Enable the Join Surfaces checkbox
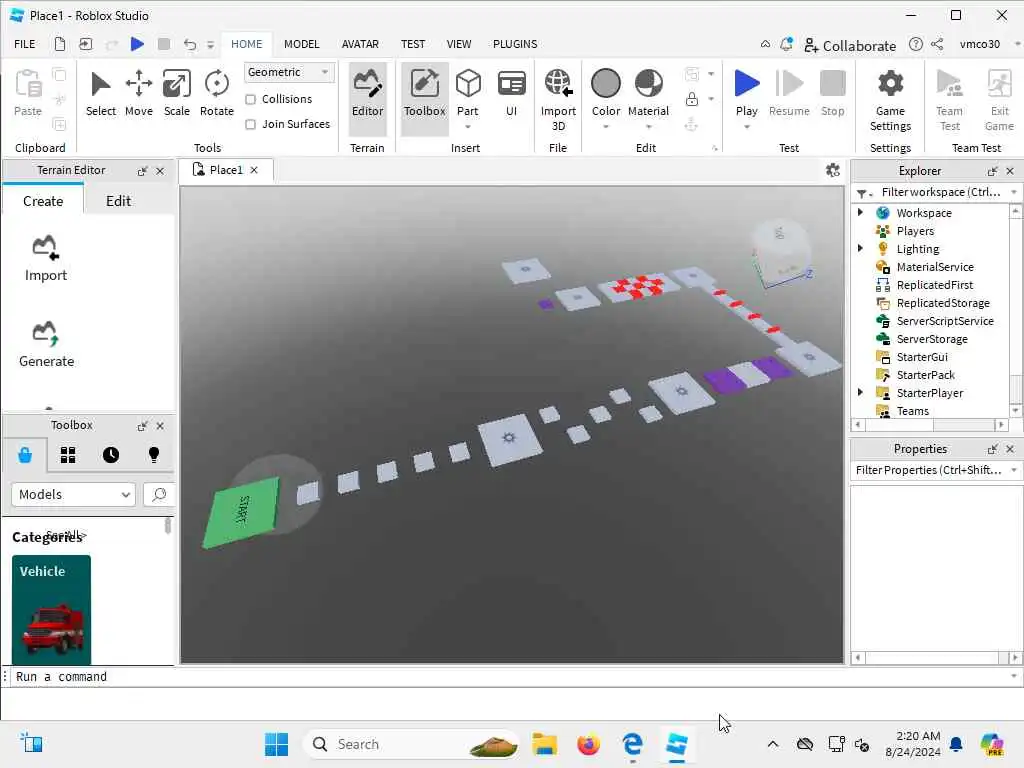Screen dimensions: 1024x768 click(250, 124)
